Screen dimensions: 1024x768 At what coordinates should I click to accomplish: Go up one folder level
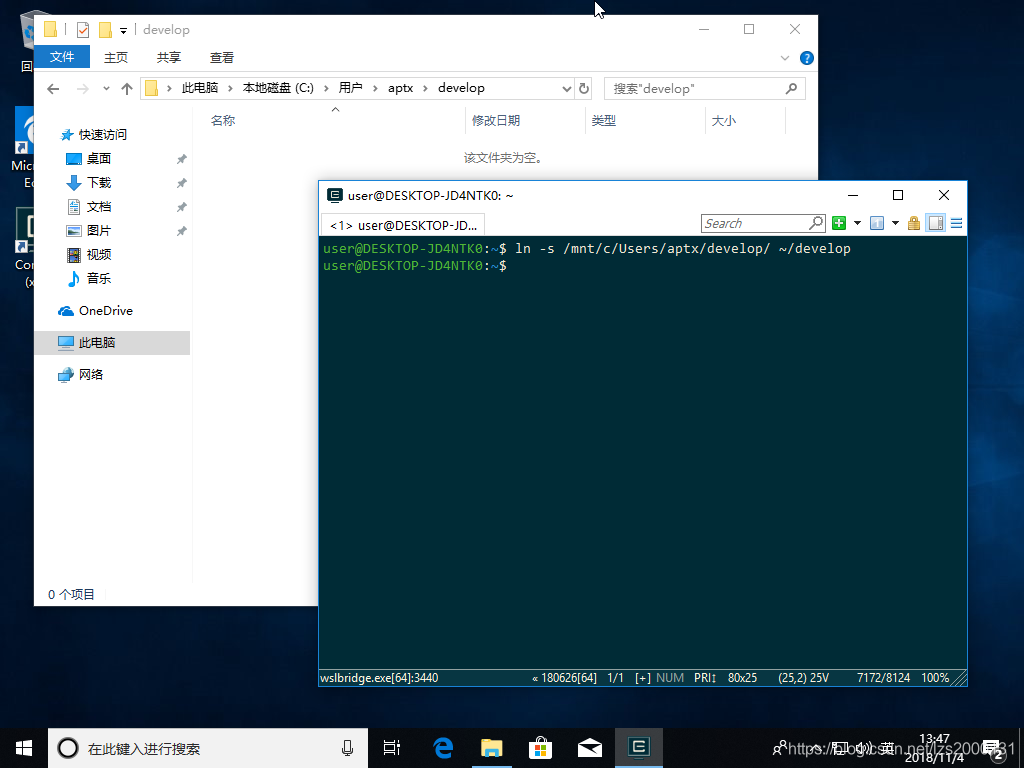click(x=127, y=89)
